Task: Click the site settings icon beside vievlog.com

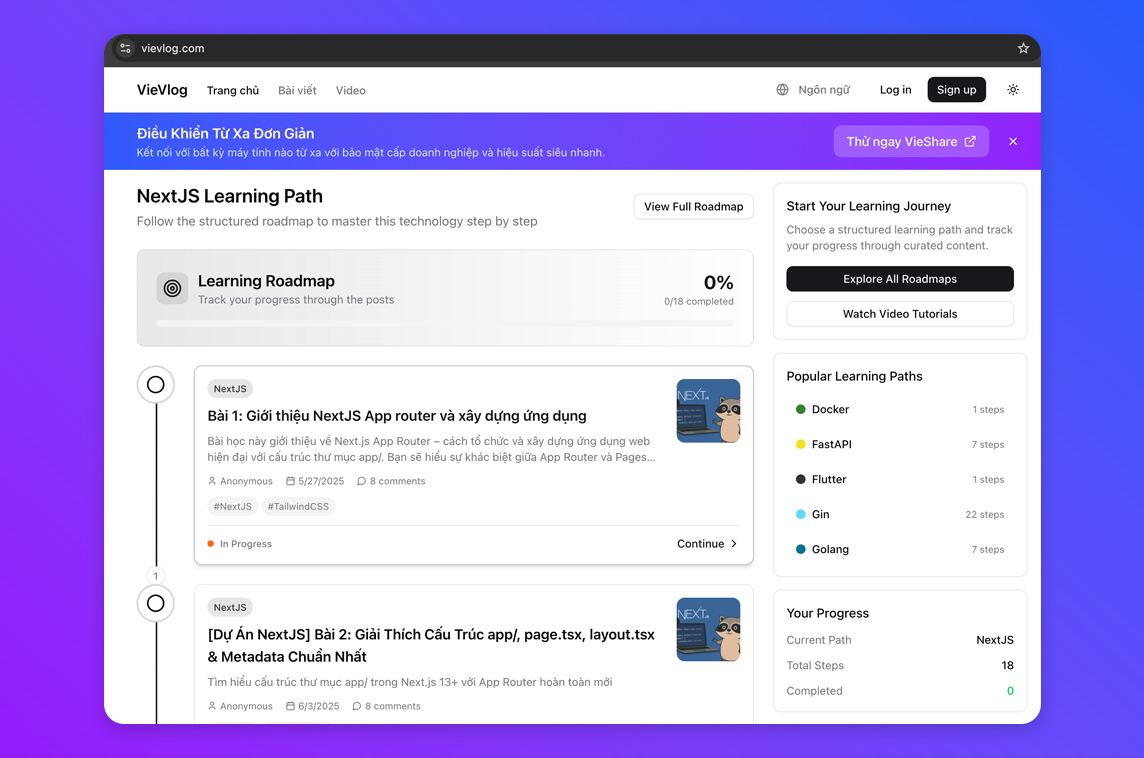Action: click(x=125, y=48)
